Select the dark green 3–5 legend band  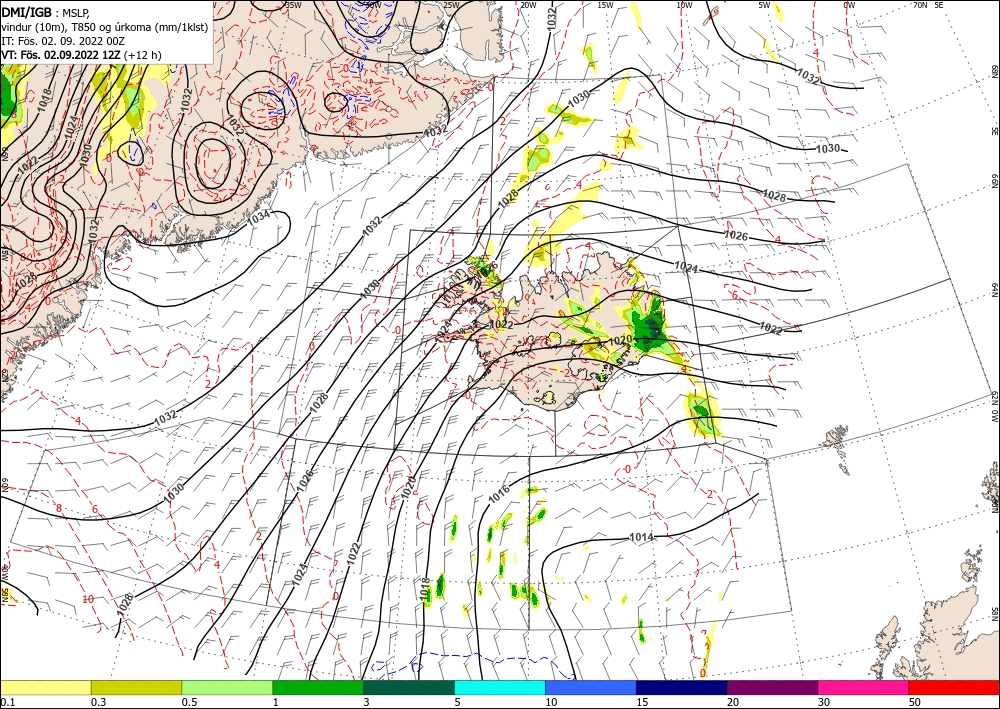pos(409,687)
